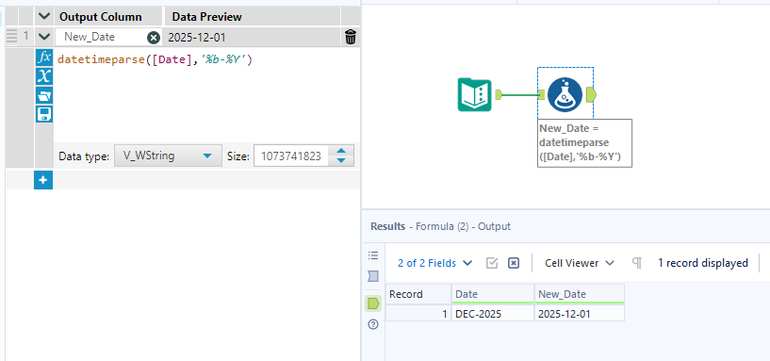770x361 pixels.
Task: Select record number 1 cell
Action: tap(418, 313)
